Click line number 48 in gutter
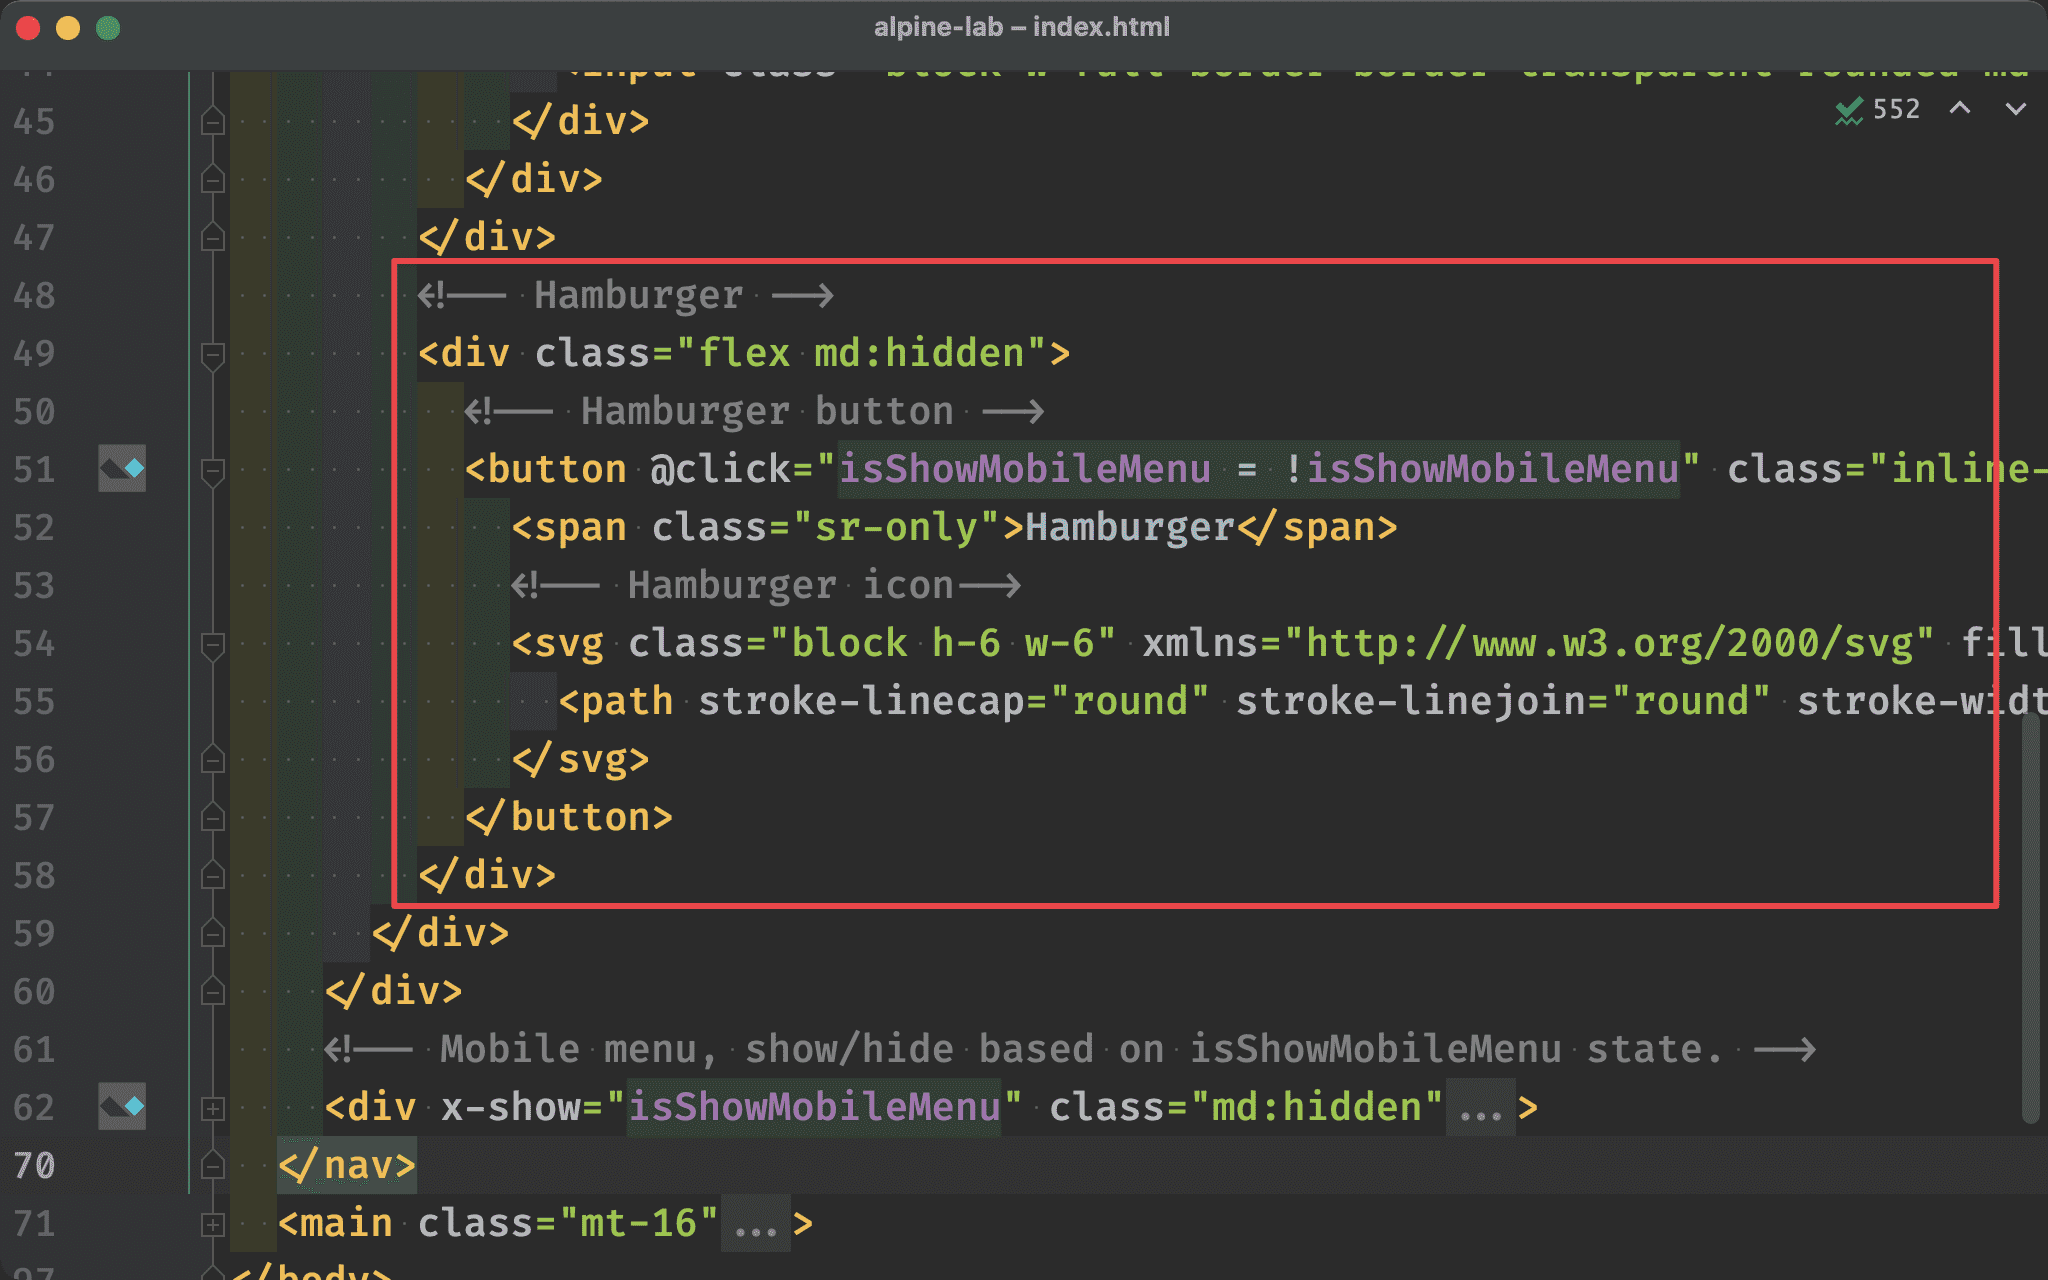2048x1280 pixels. click(x=34, y=296)
